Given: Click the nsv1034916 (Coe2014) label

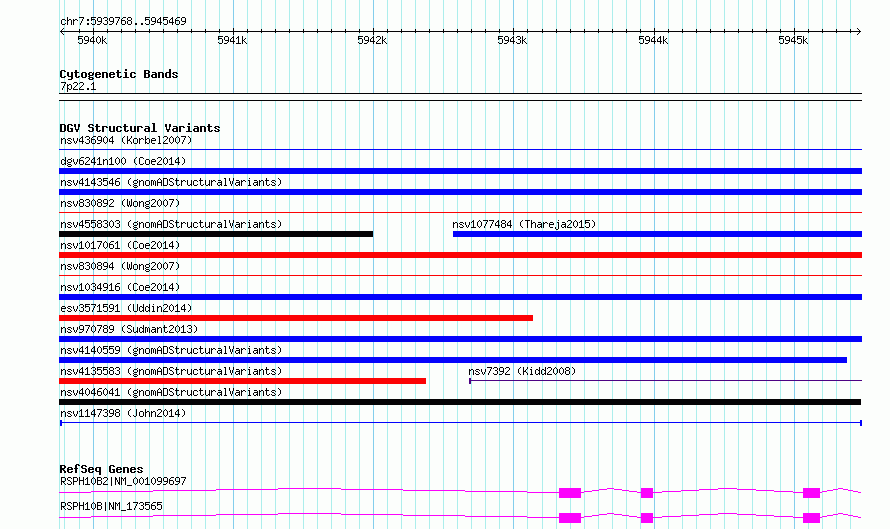Looking at the screenshot, I should (x=120, y=287).
